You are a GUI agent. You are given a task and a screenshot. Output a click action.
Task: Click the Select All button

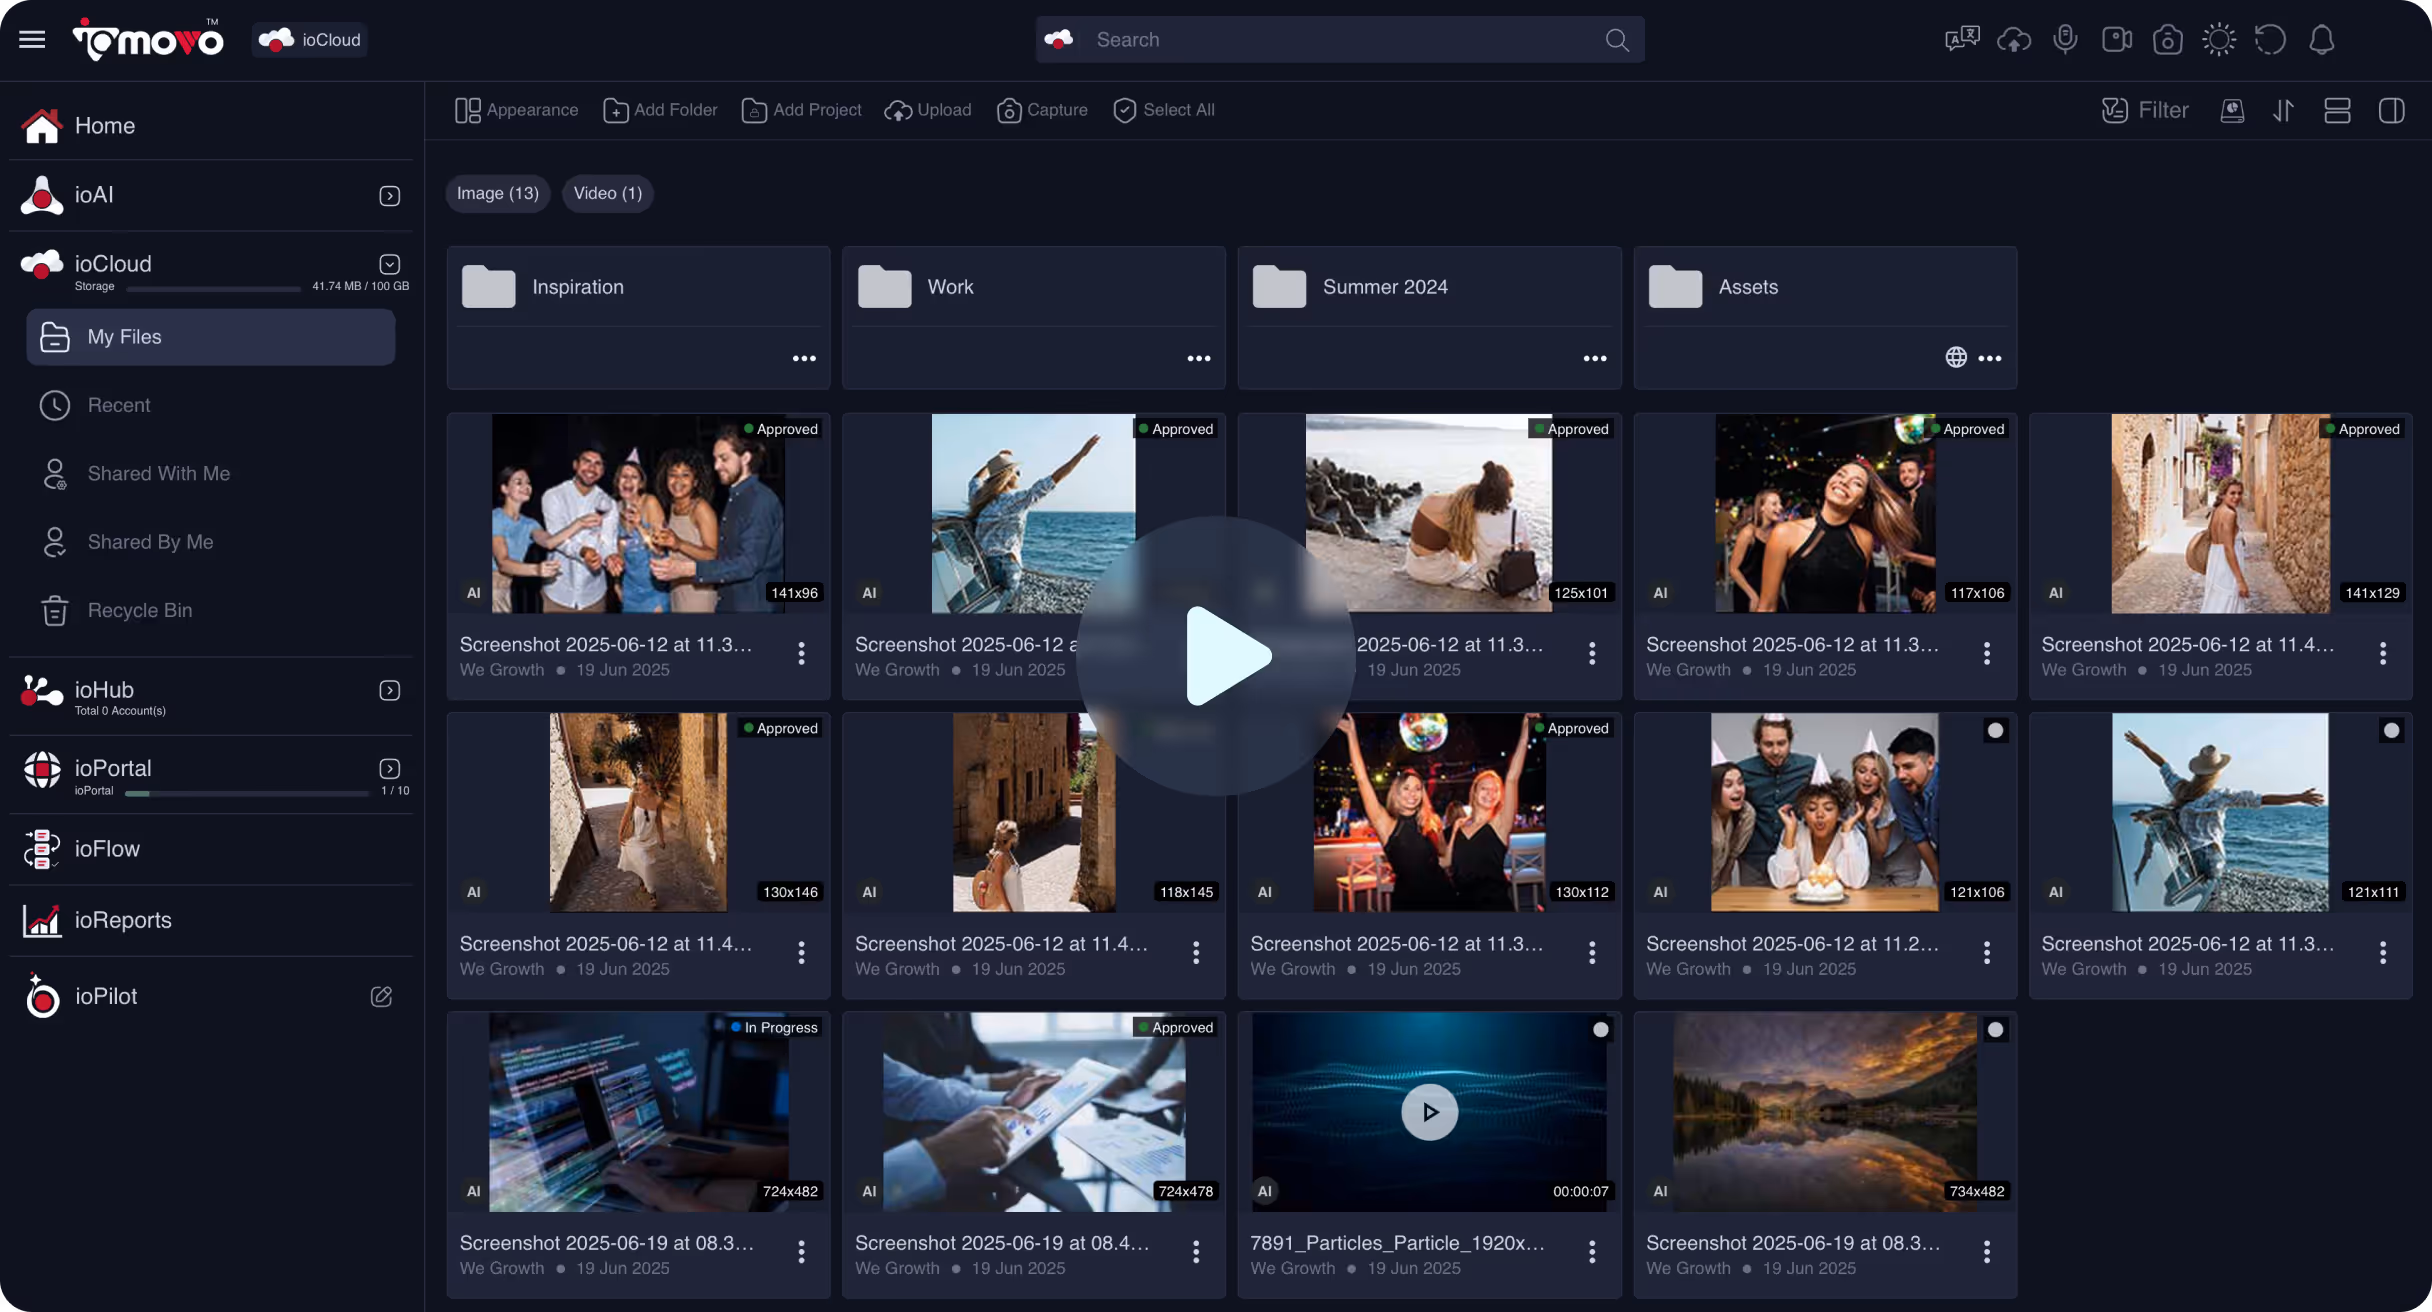tap(1164, 110)
